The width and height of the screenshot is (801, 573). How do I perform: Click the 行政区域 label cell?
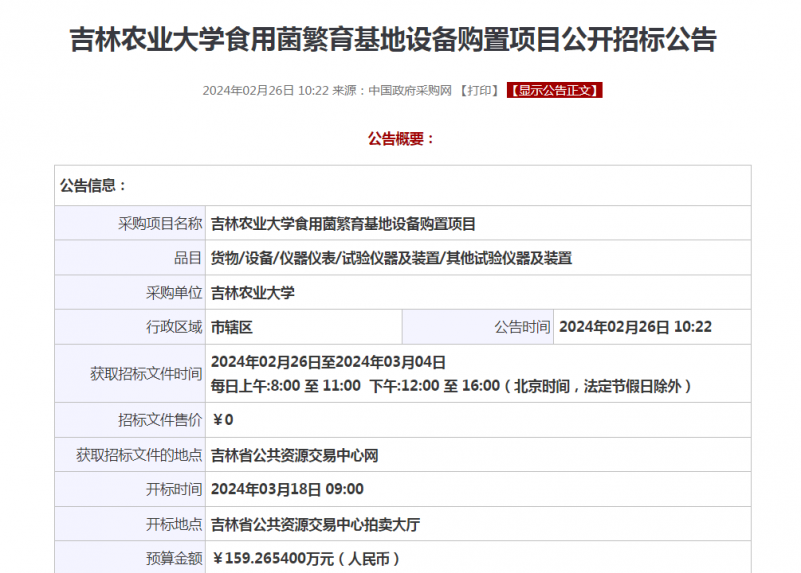[130, 327]
